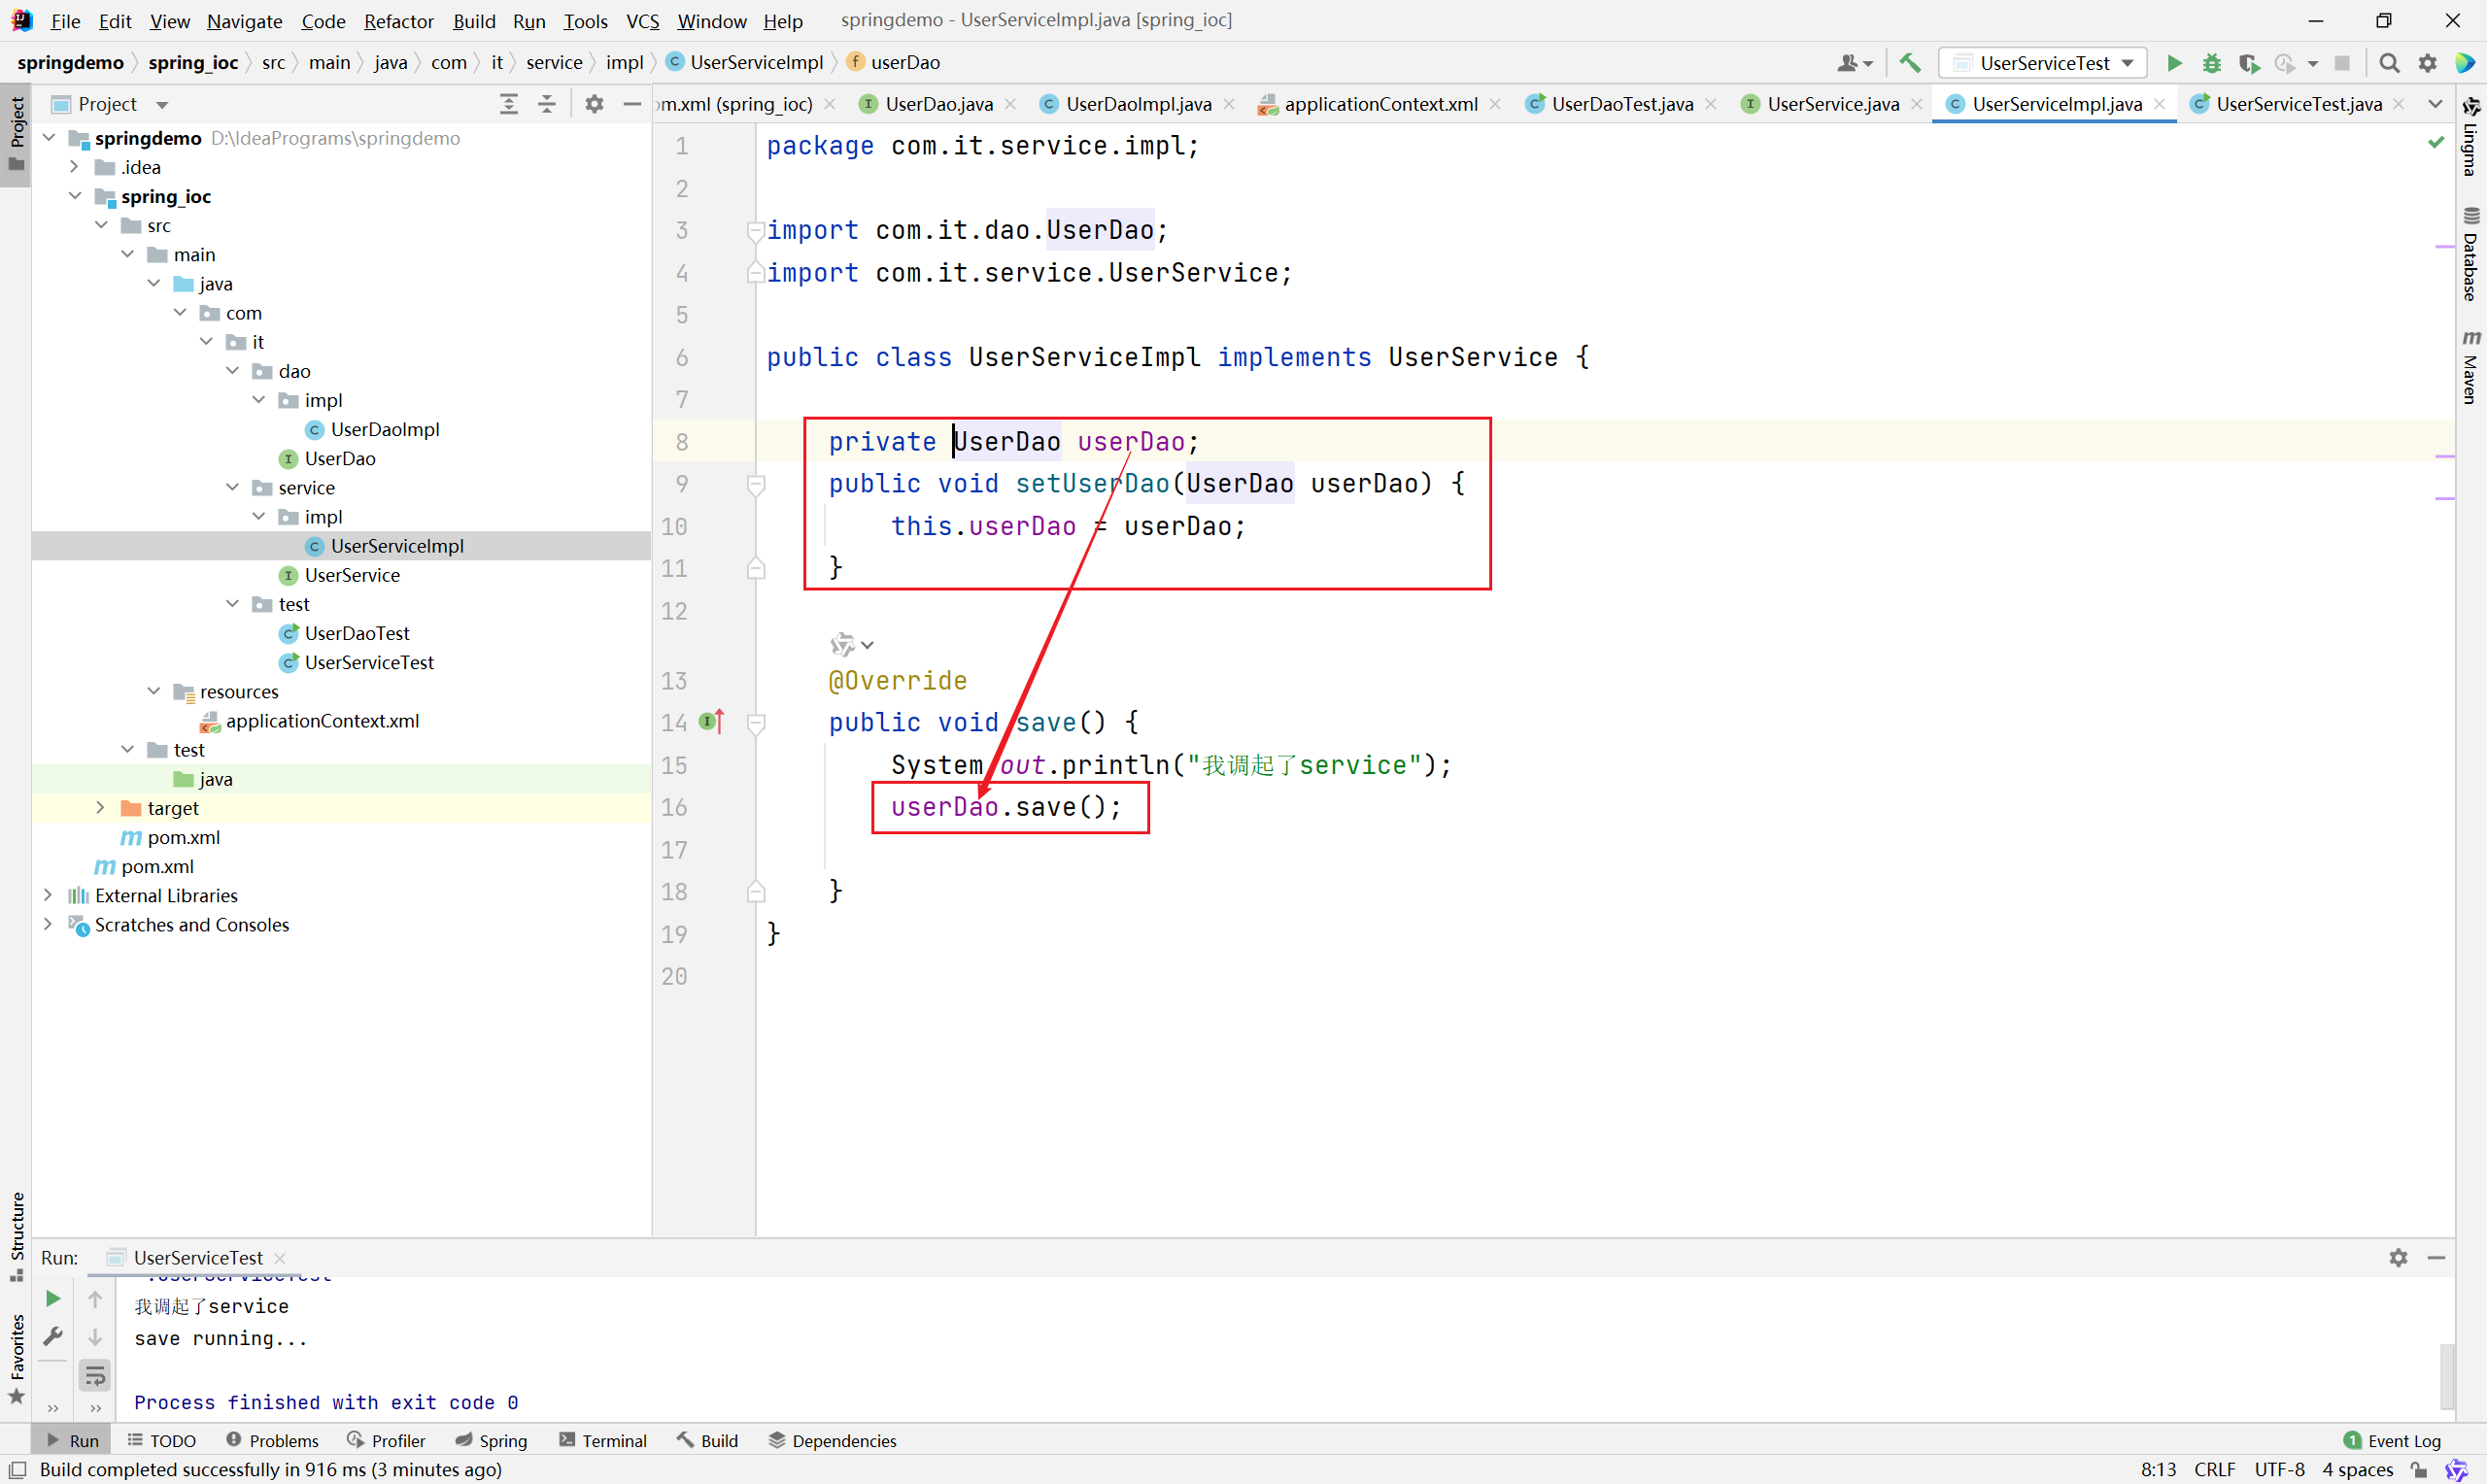Click the implements gutter icon on line 14
Image resolution: width=2487 pixels, height=1484 pixels.
tap(711, 722)
